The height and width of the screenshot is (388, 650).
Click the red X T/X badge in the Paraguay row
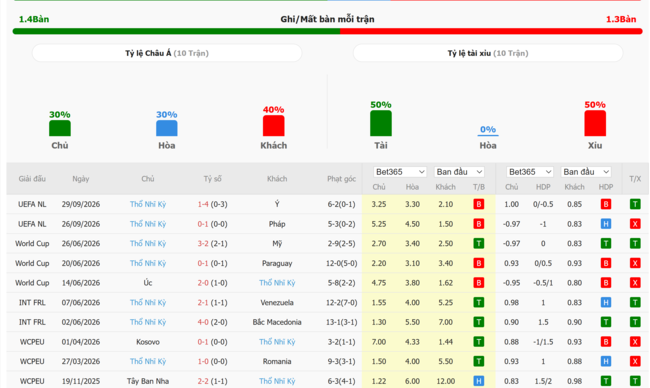point(635,263)
